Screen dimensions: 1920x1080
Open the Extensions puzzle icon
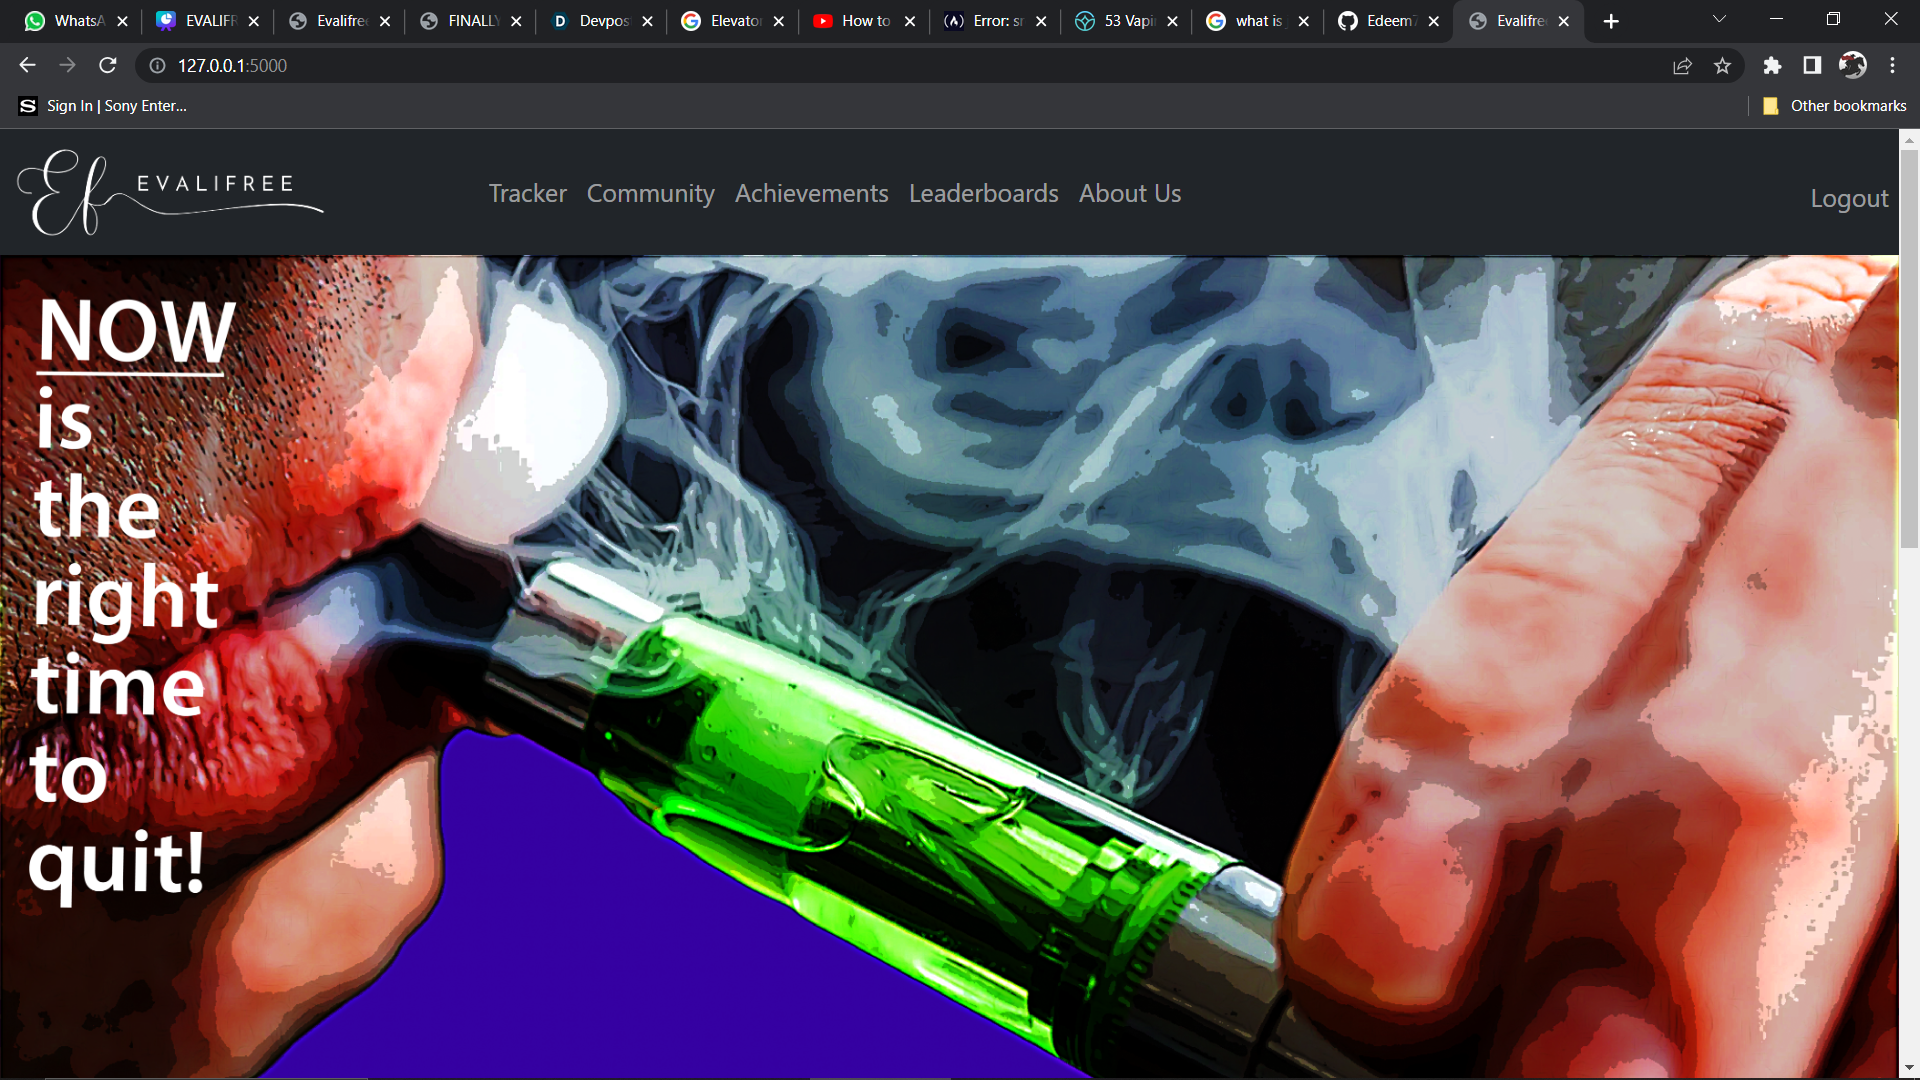(x=1772, y=65)
